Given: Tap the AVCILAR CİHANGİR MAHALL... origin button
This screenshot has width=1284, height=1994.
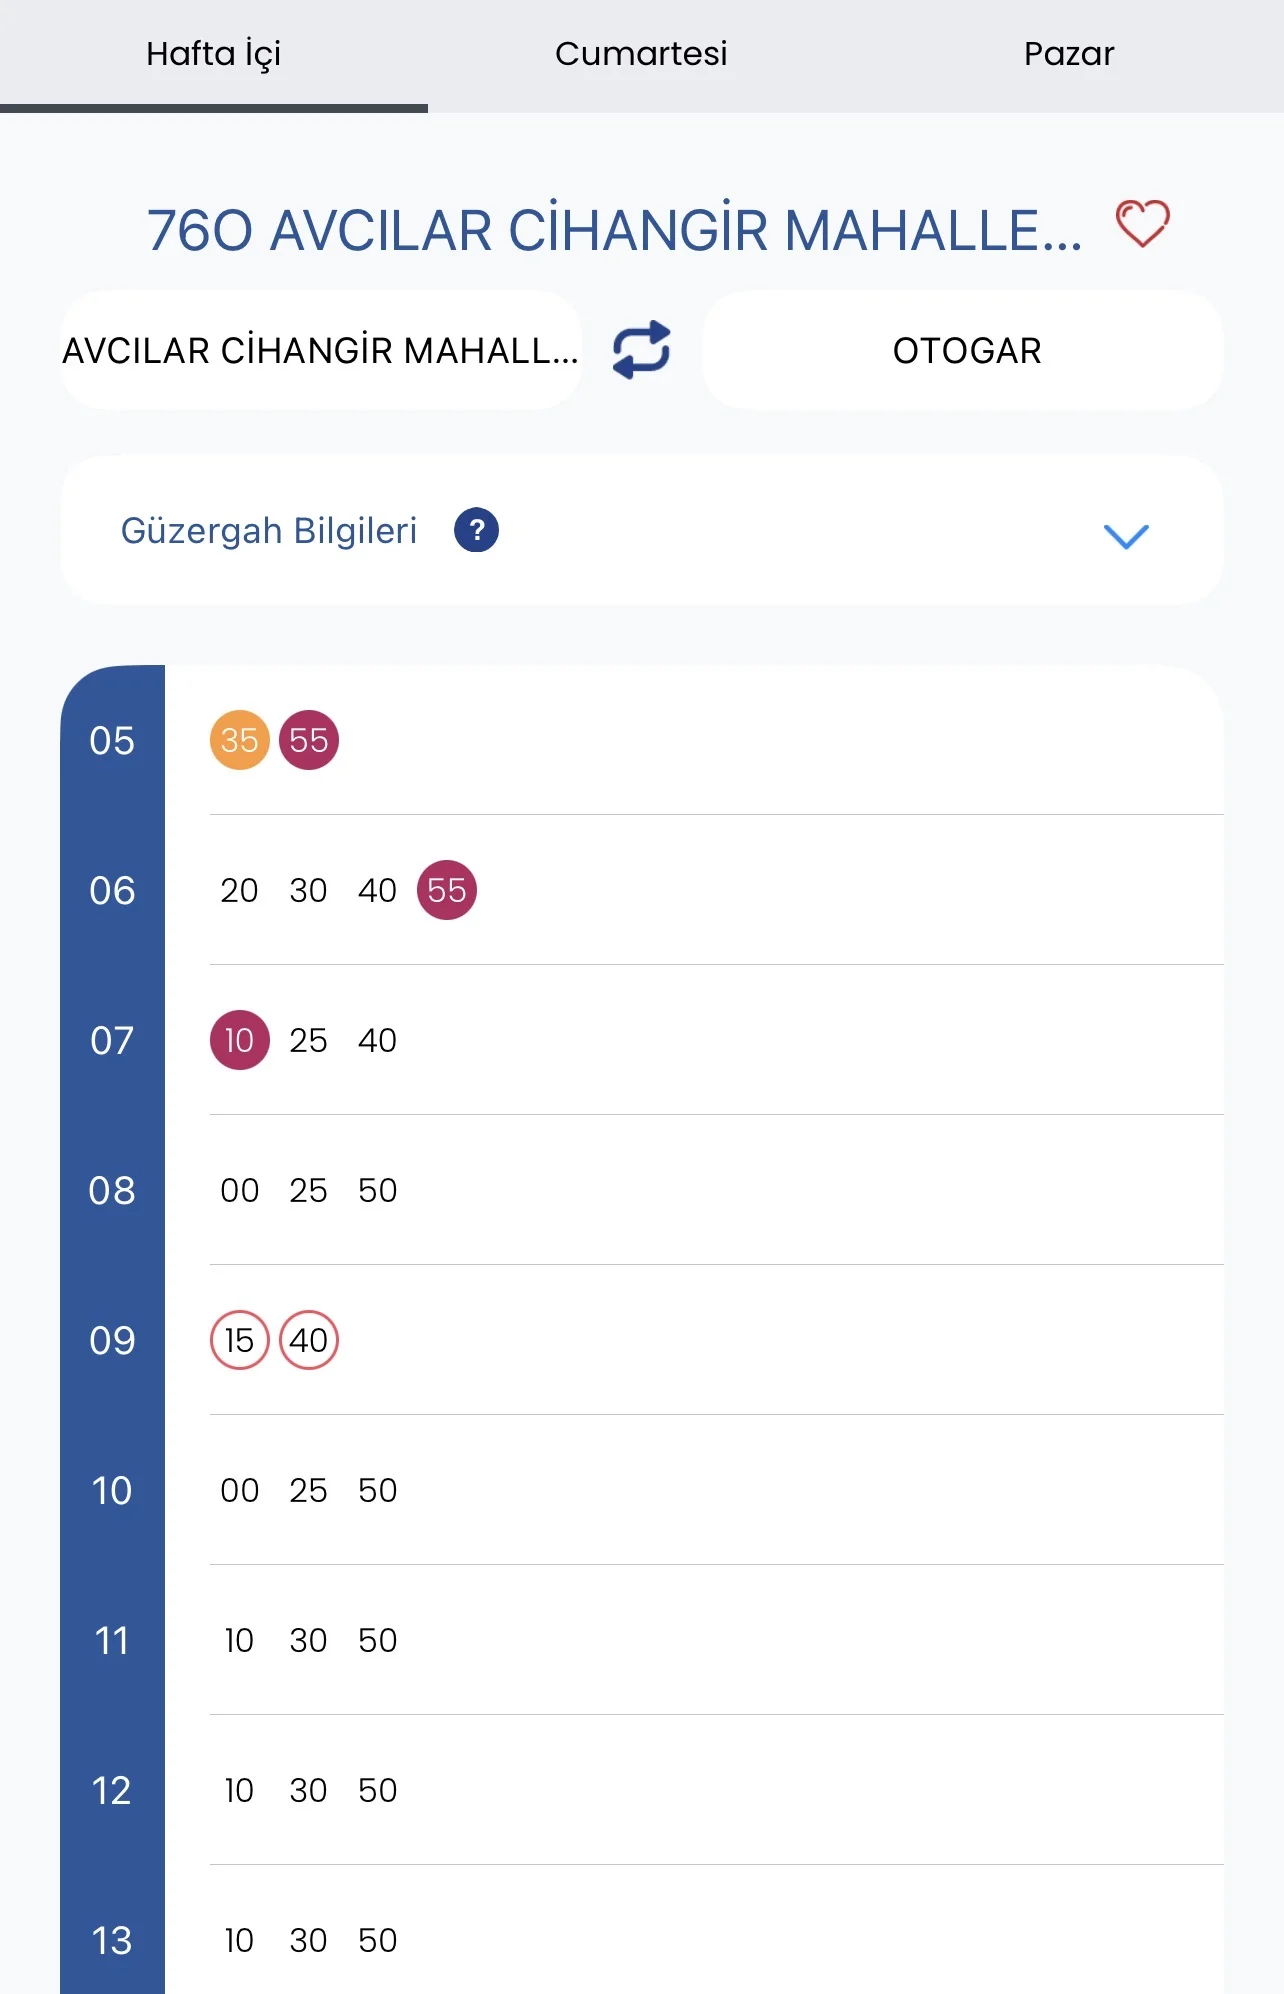Looking at the screenshot, I should click(321, 350).
